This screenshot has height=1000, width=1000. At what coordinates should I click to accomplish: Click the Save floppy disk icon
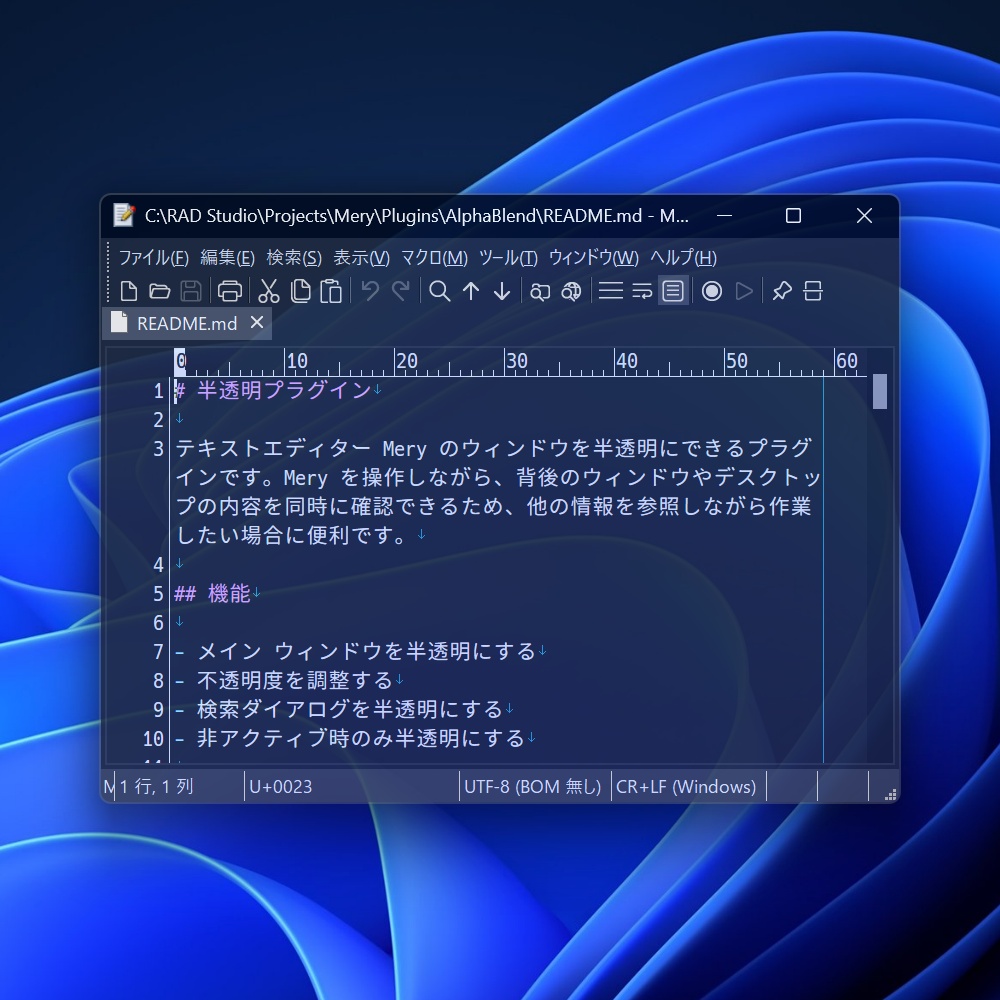[191, 291]
